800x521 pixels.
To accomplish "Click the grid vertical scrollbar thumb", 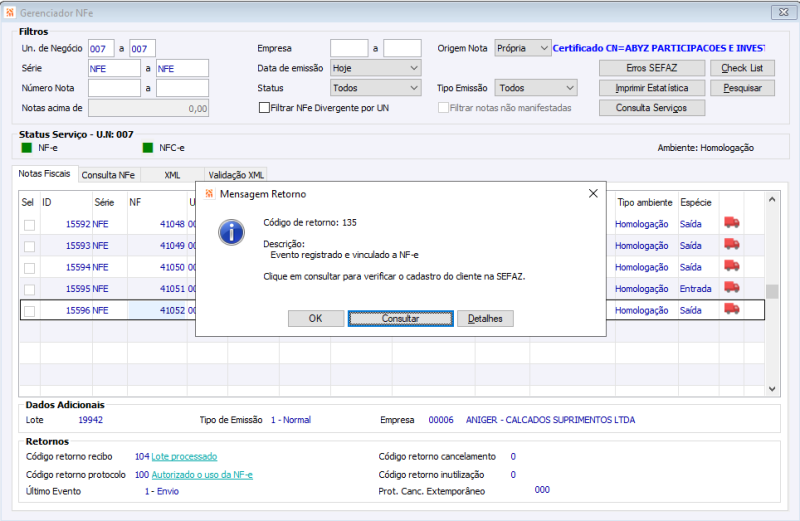I will tap(772, 291).
